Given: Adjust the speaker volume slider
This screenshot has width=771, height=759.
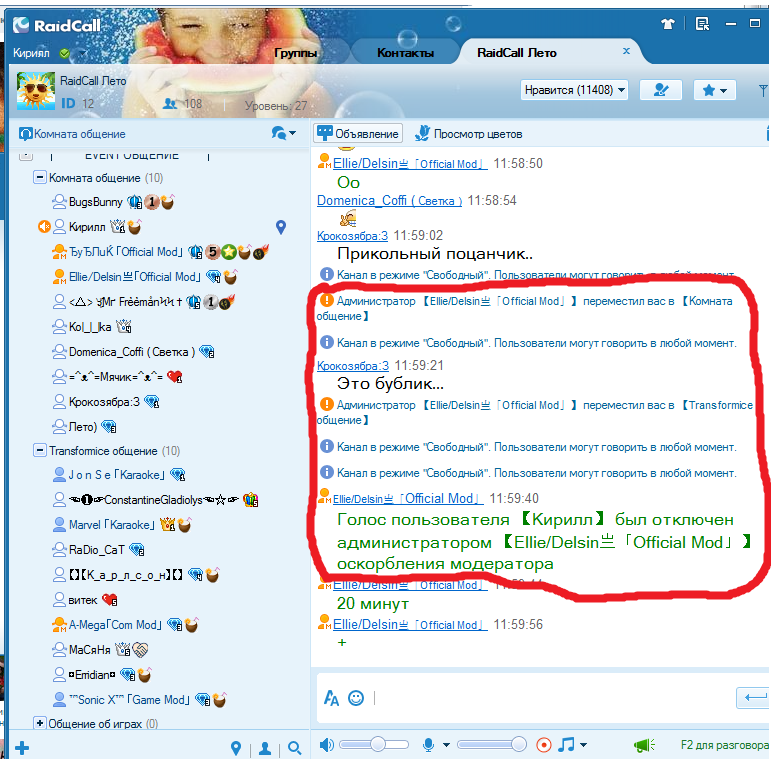Looking at the screenshot, I should pos(375,745).
